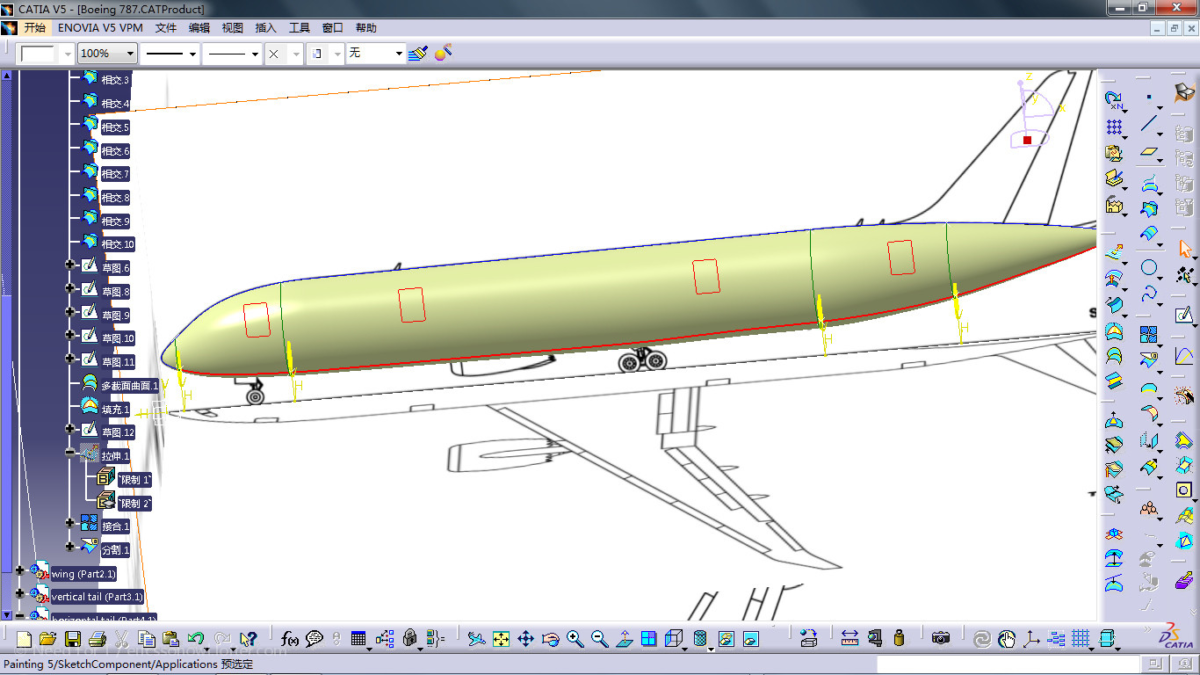The width and height of the screenshot is (1200, 675).
Task: Open the 视图 menu
Action: 232,28
